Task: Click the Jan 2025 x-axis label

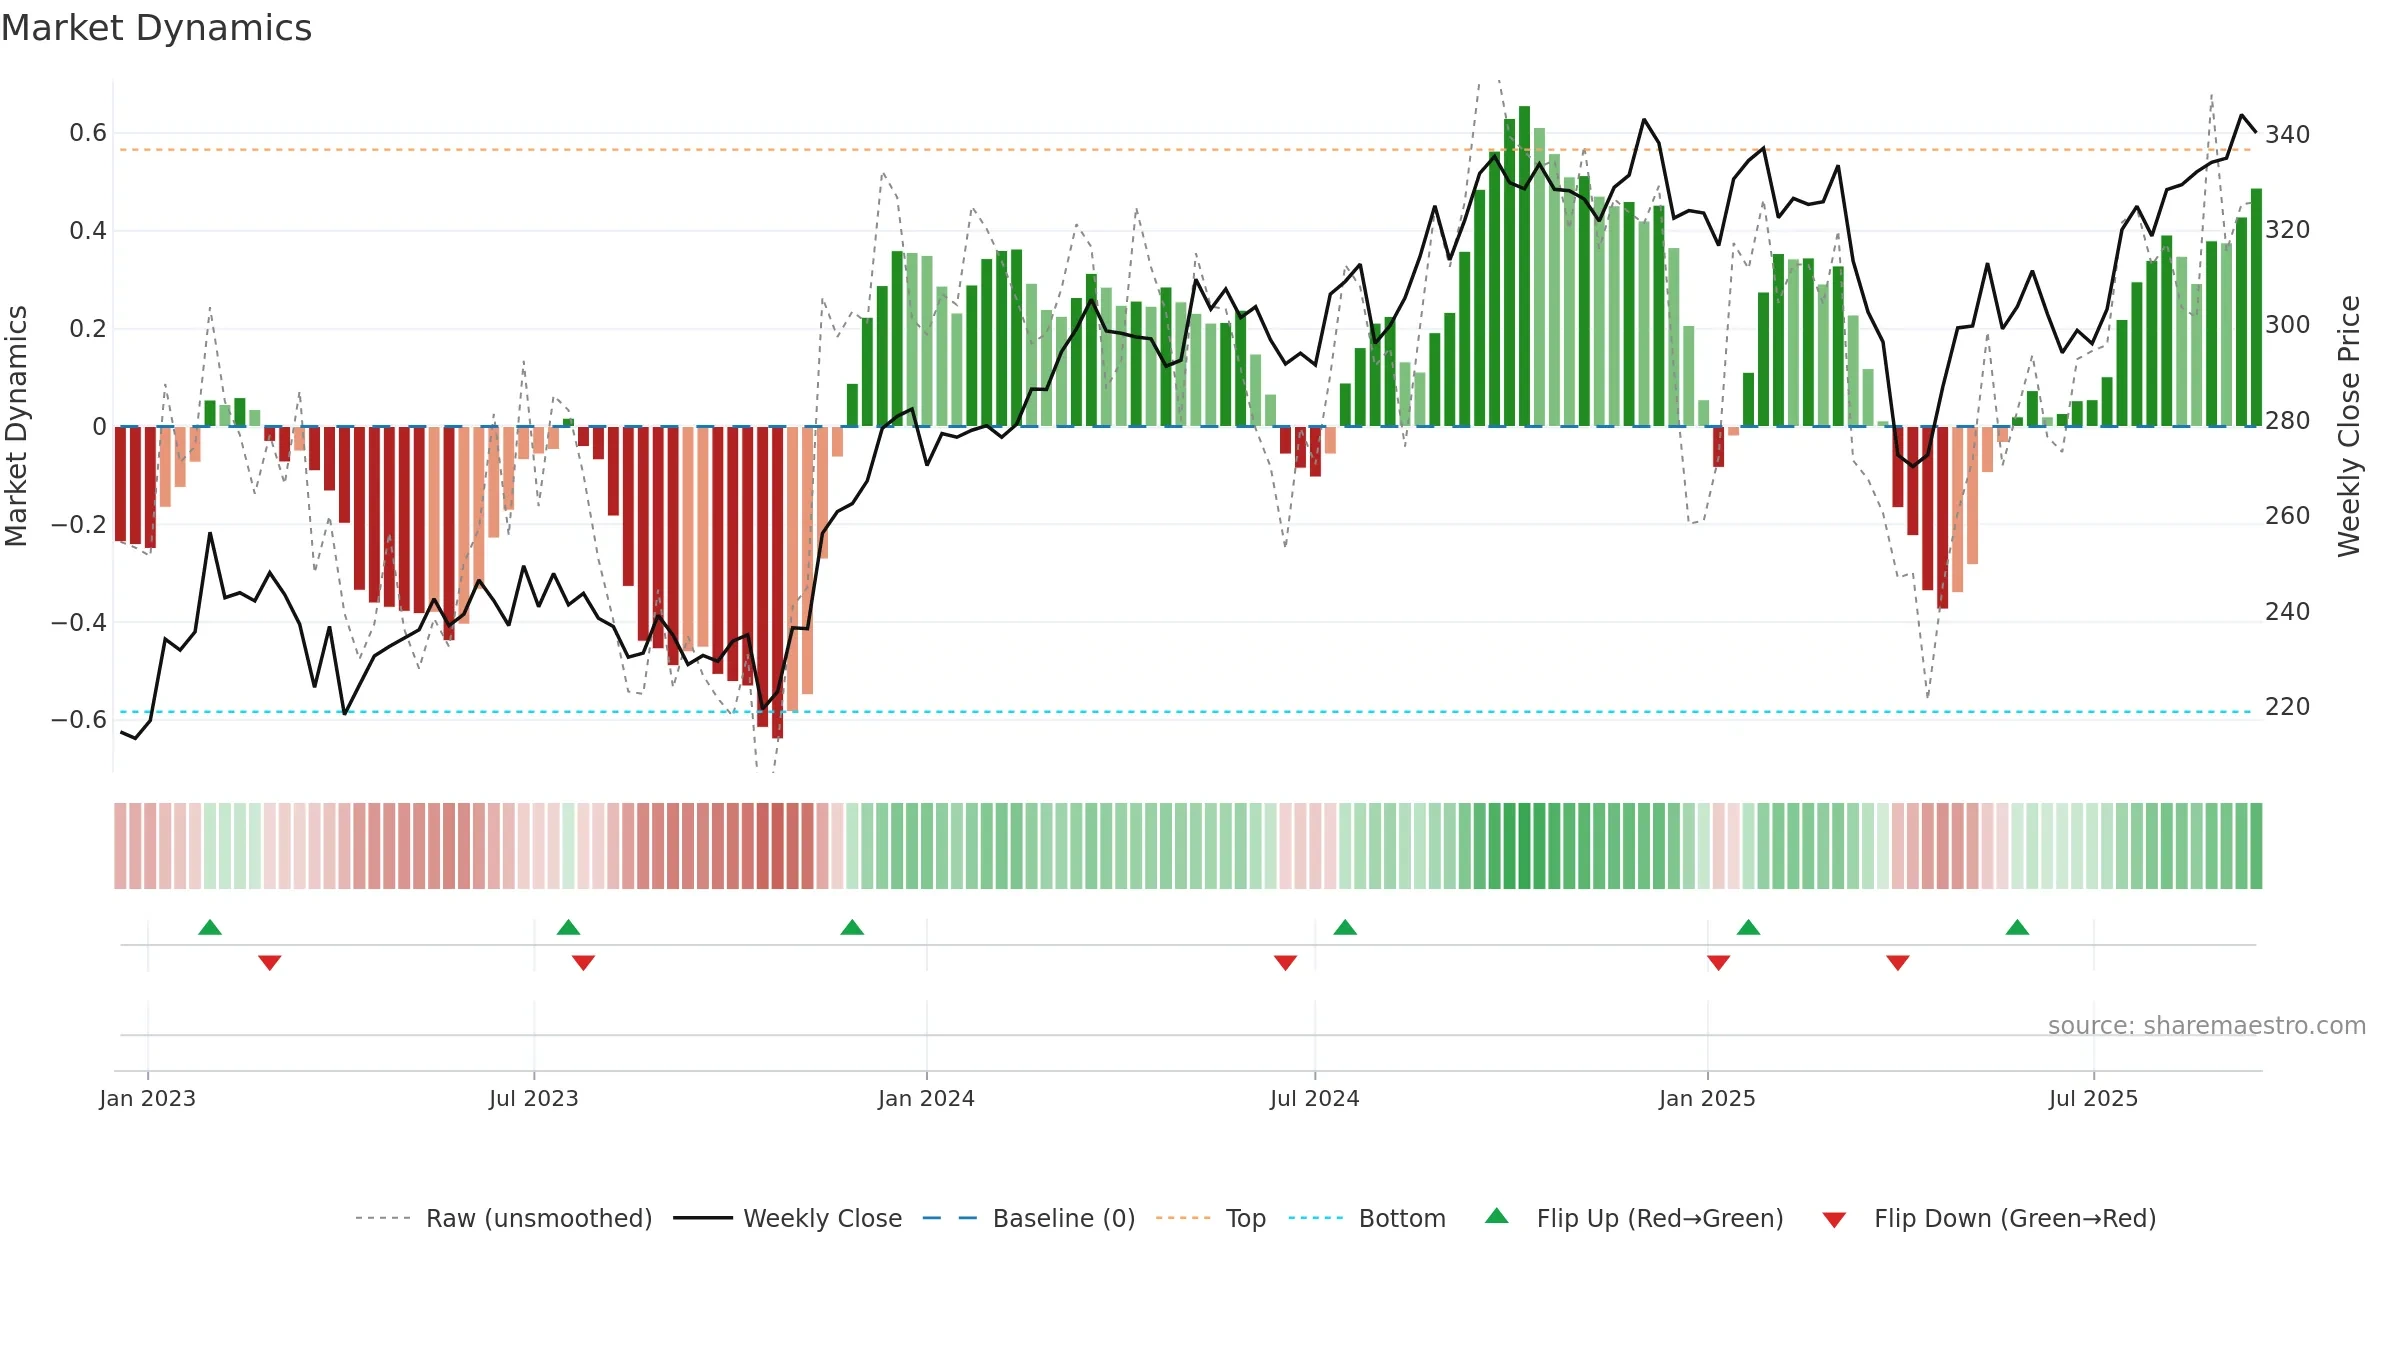Action: click(1707, 1098)
